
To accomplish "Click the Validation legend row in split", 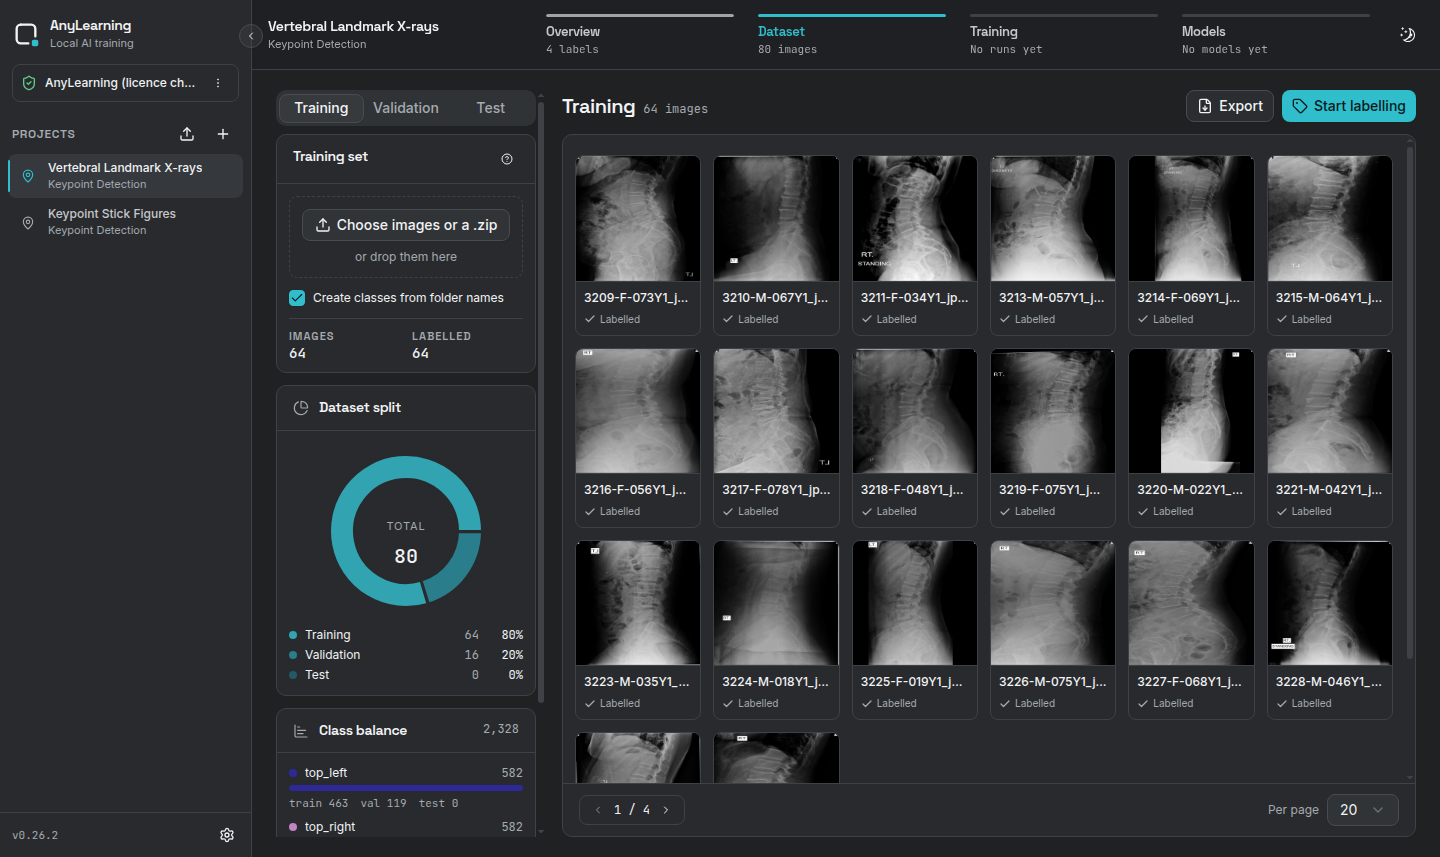I will point(406,655).
